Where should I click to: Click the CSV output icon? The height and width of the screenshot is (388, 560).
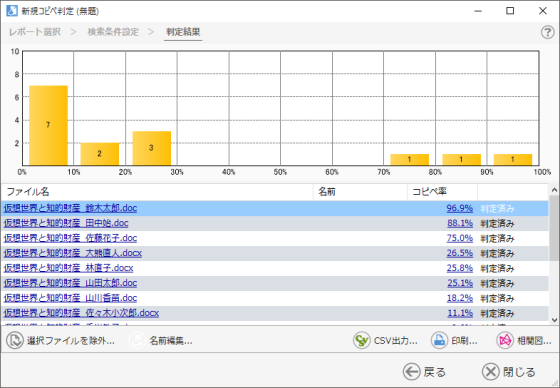pos(361,340)
